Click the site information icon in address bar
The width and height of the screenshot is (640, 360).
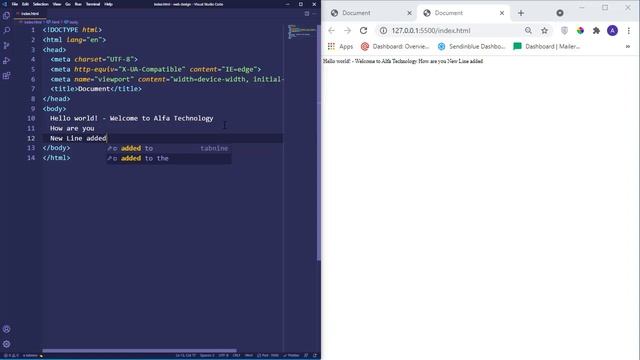pos(383,31)
